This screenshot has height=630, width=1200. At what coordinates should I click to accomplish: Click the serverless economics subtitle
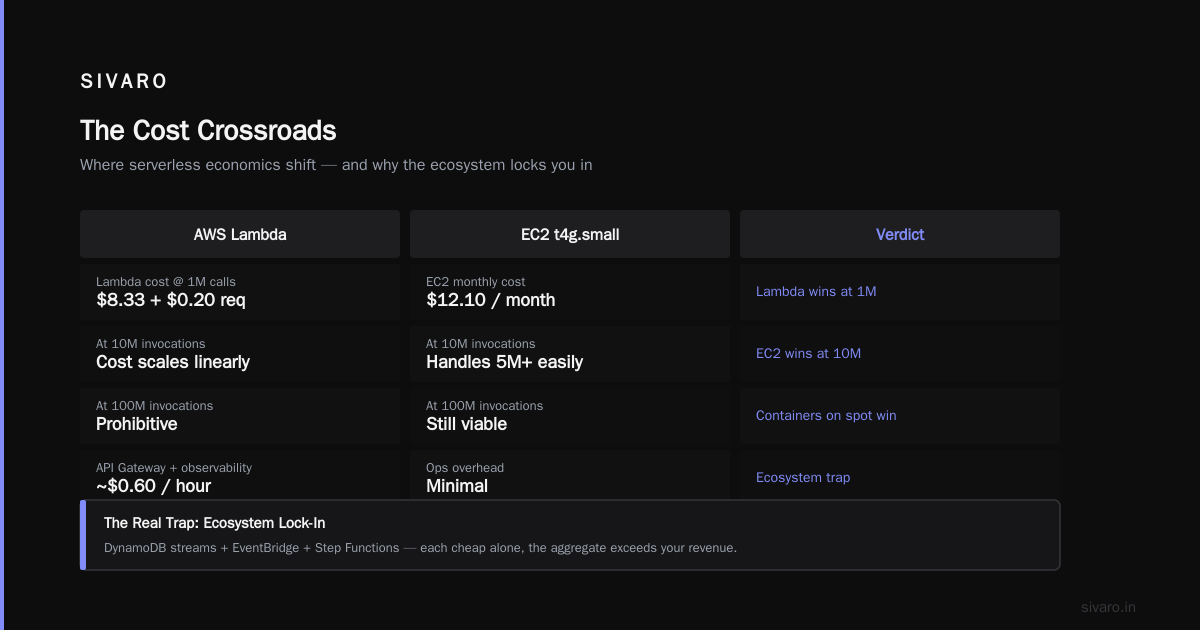[336, 165]
